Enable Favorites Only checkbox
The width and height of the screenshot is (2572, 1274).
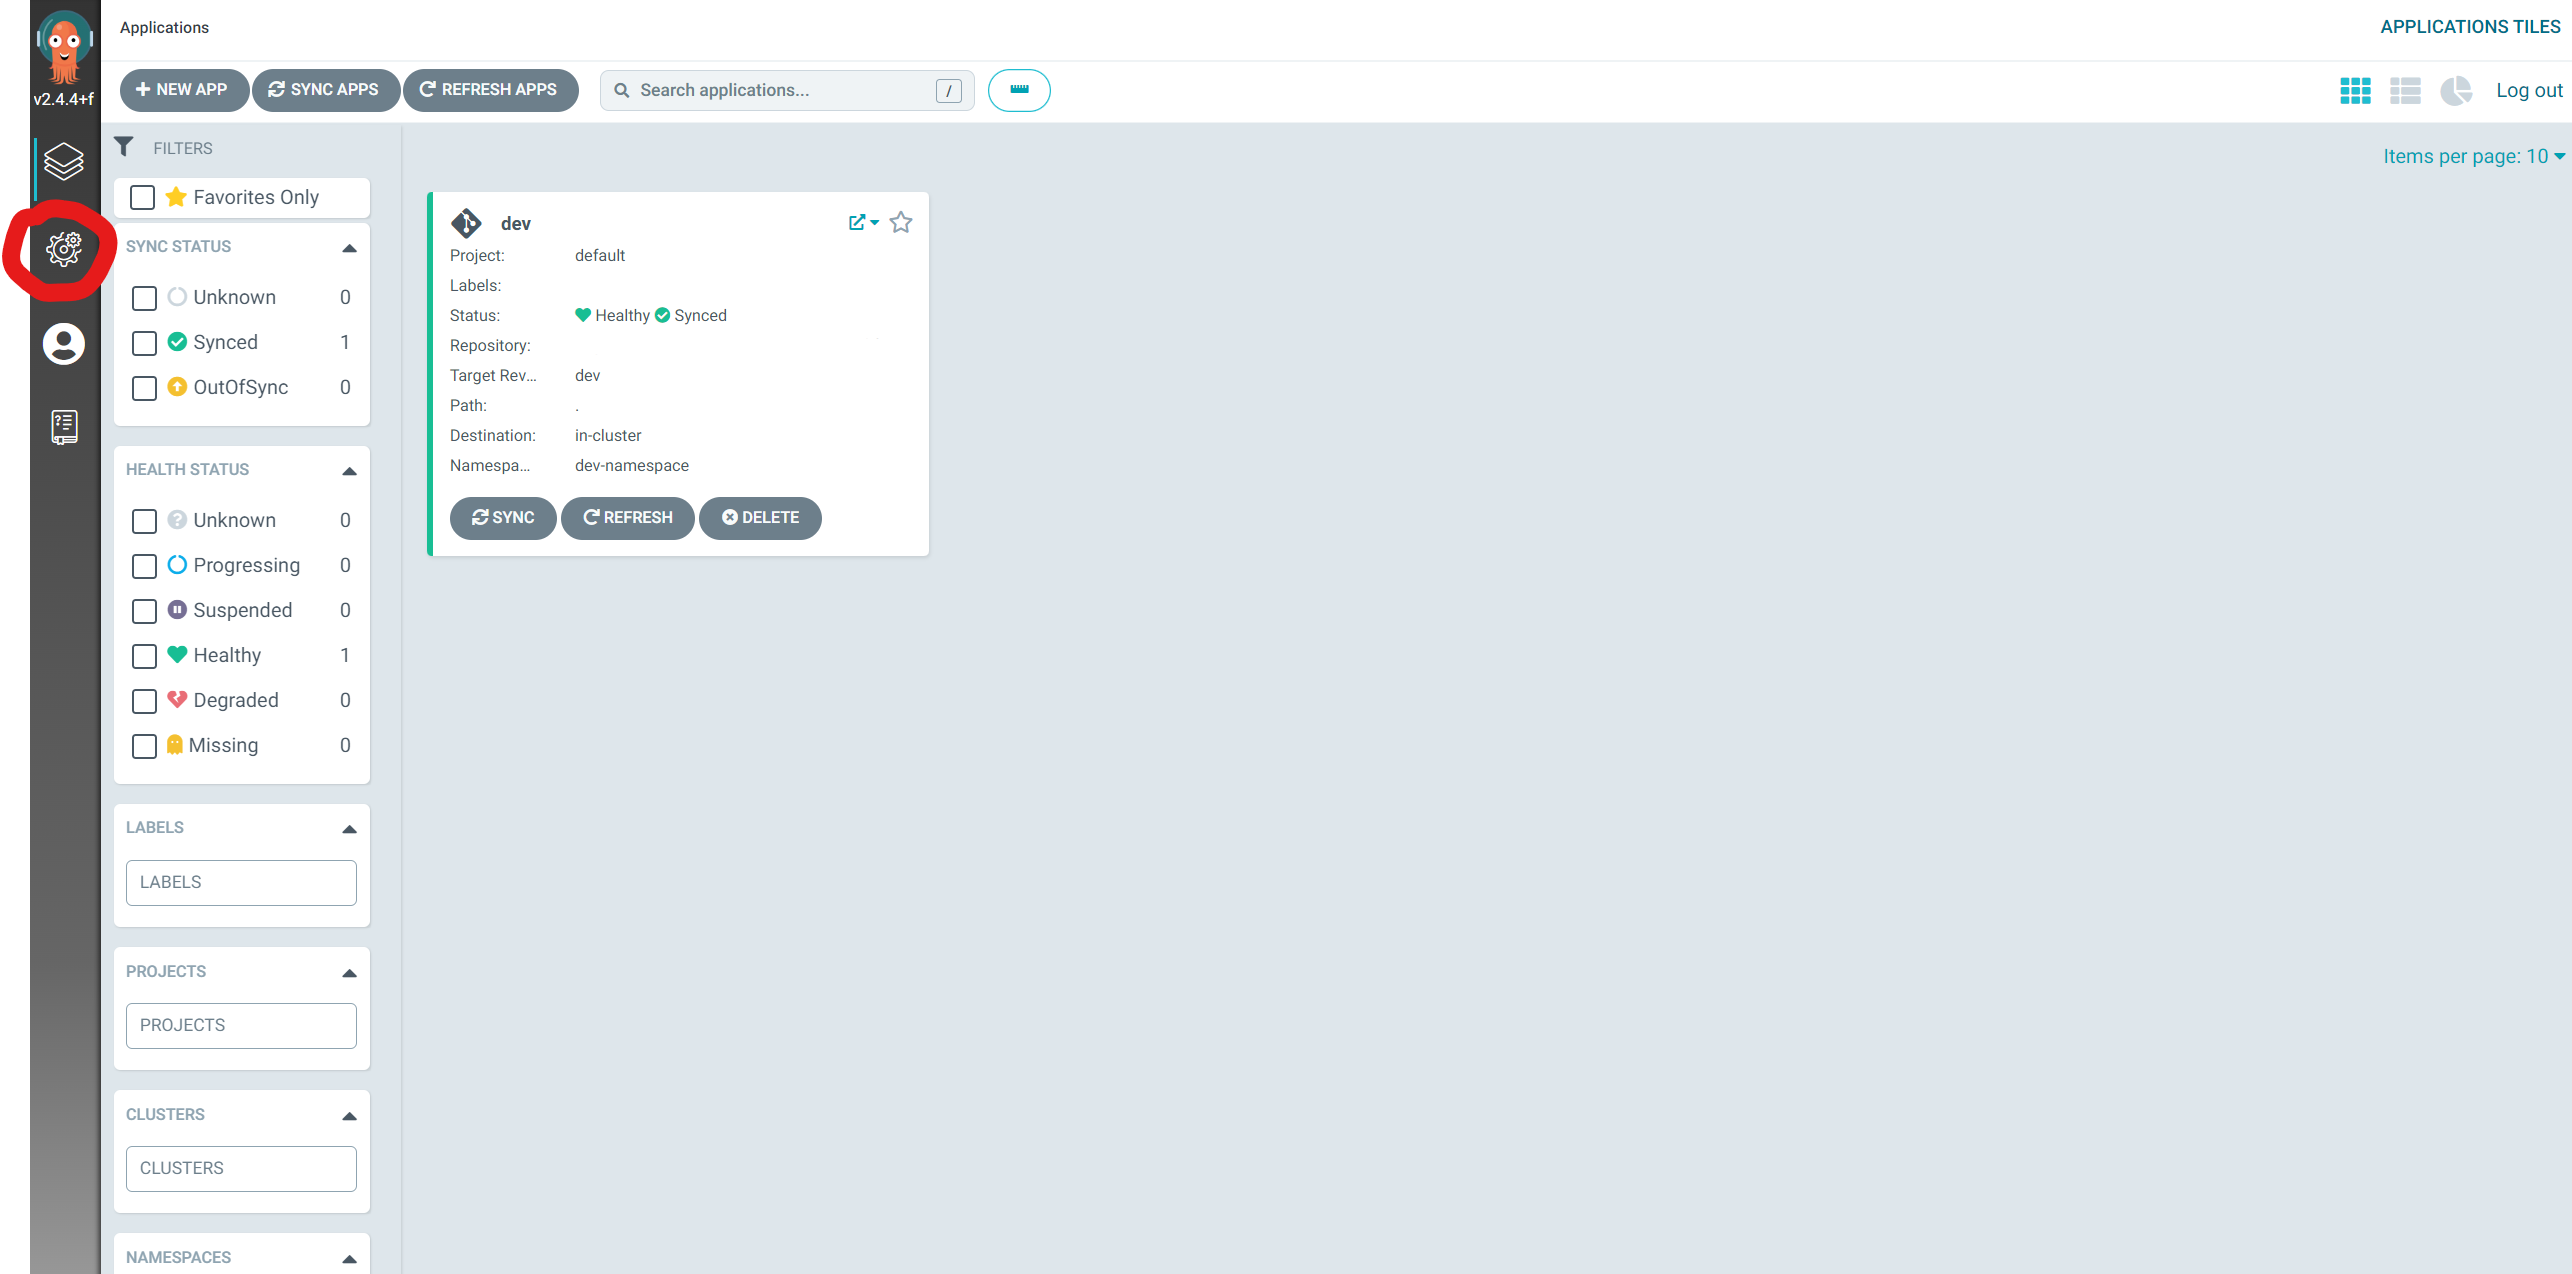tap(143, 198)
